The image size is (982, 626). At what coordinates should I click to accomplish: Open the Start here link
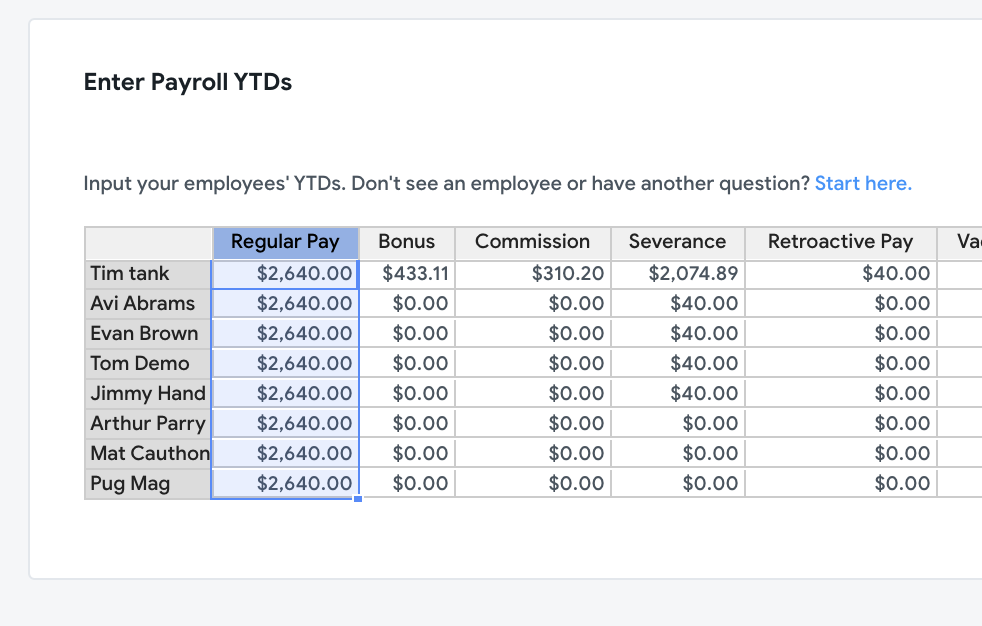pyautogui.click(x=863, y=183)
